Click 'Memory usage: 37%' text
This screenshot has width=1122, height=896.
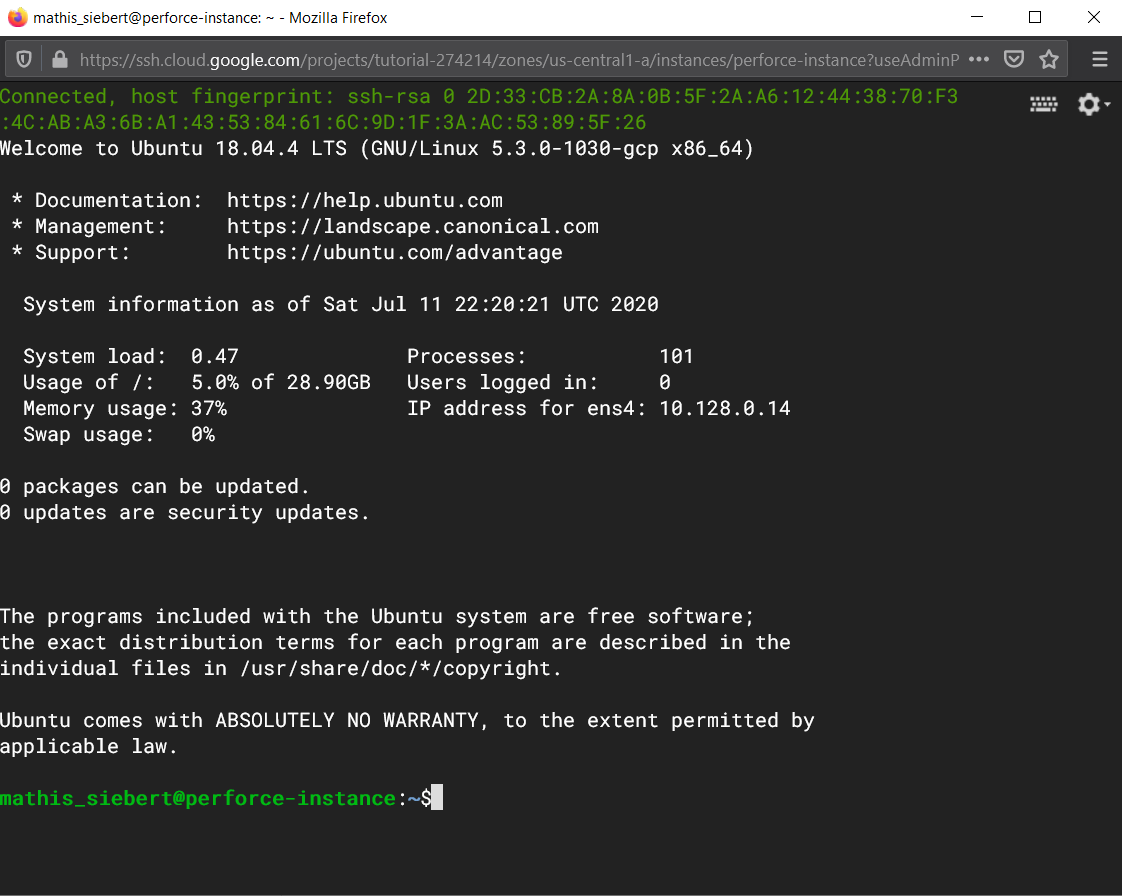coord(125,409)
